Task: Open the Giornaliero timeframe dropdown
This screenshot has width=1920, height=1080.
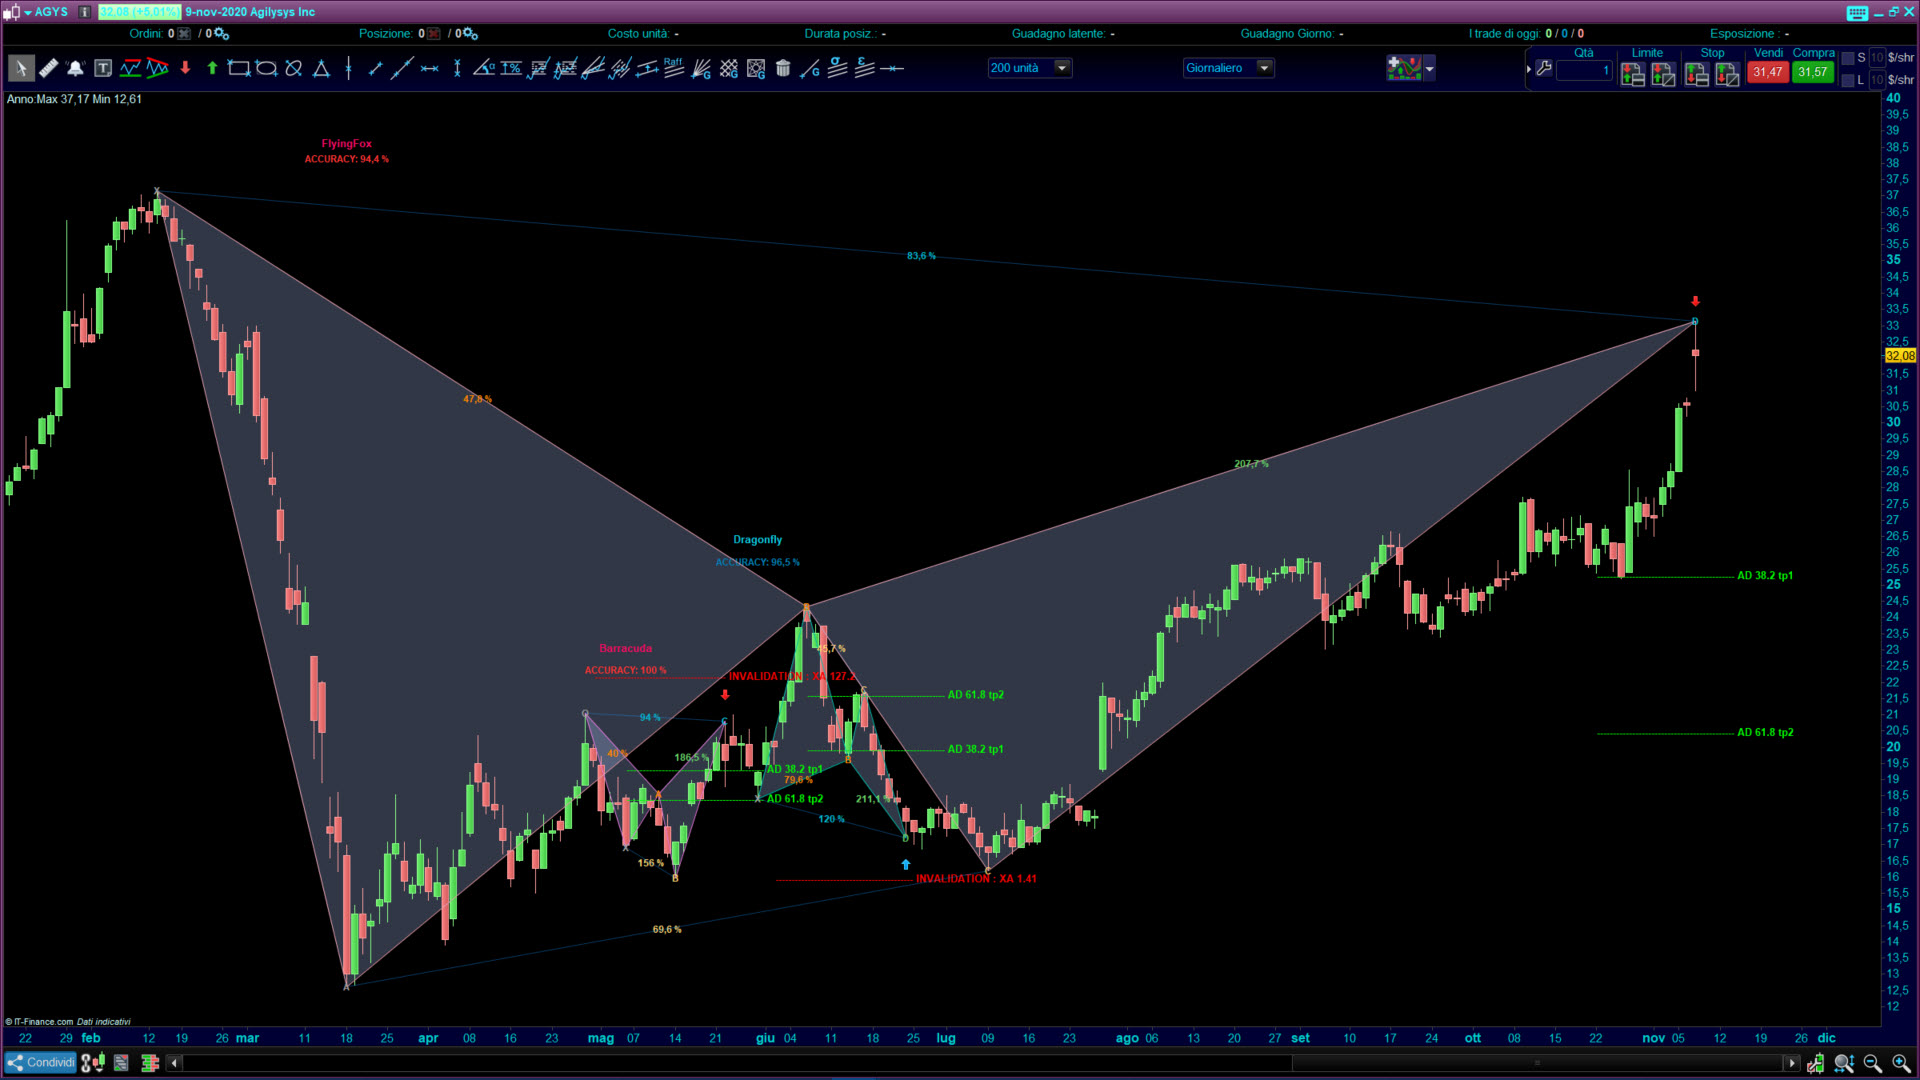Action: (x=1264, y=68)
